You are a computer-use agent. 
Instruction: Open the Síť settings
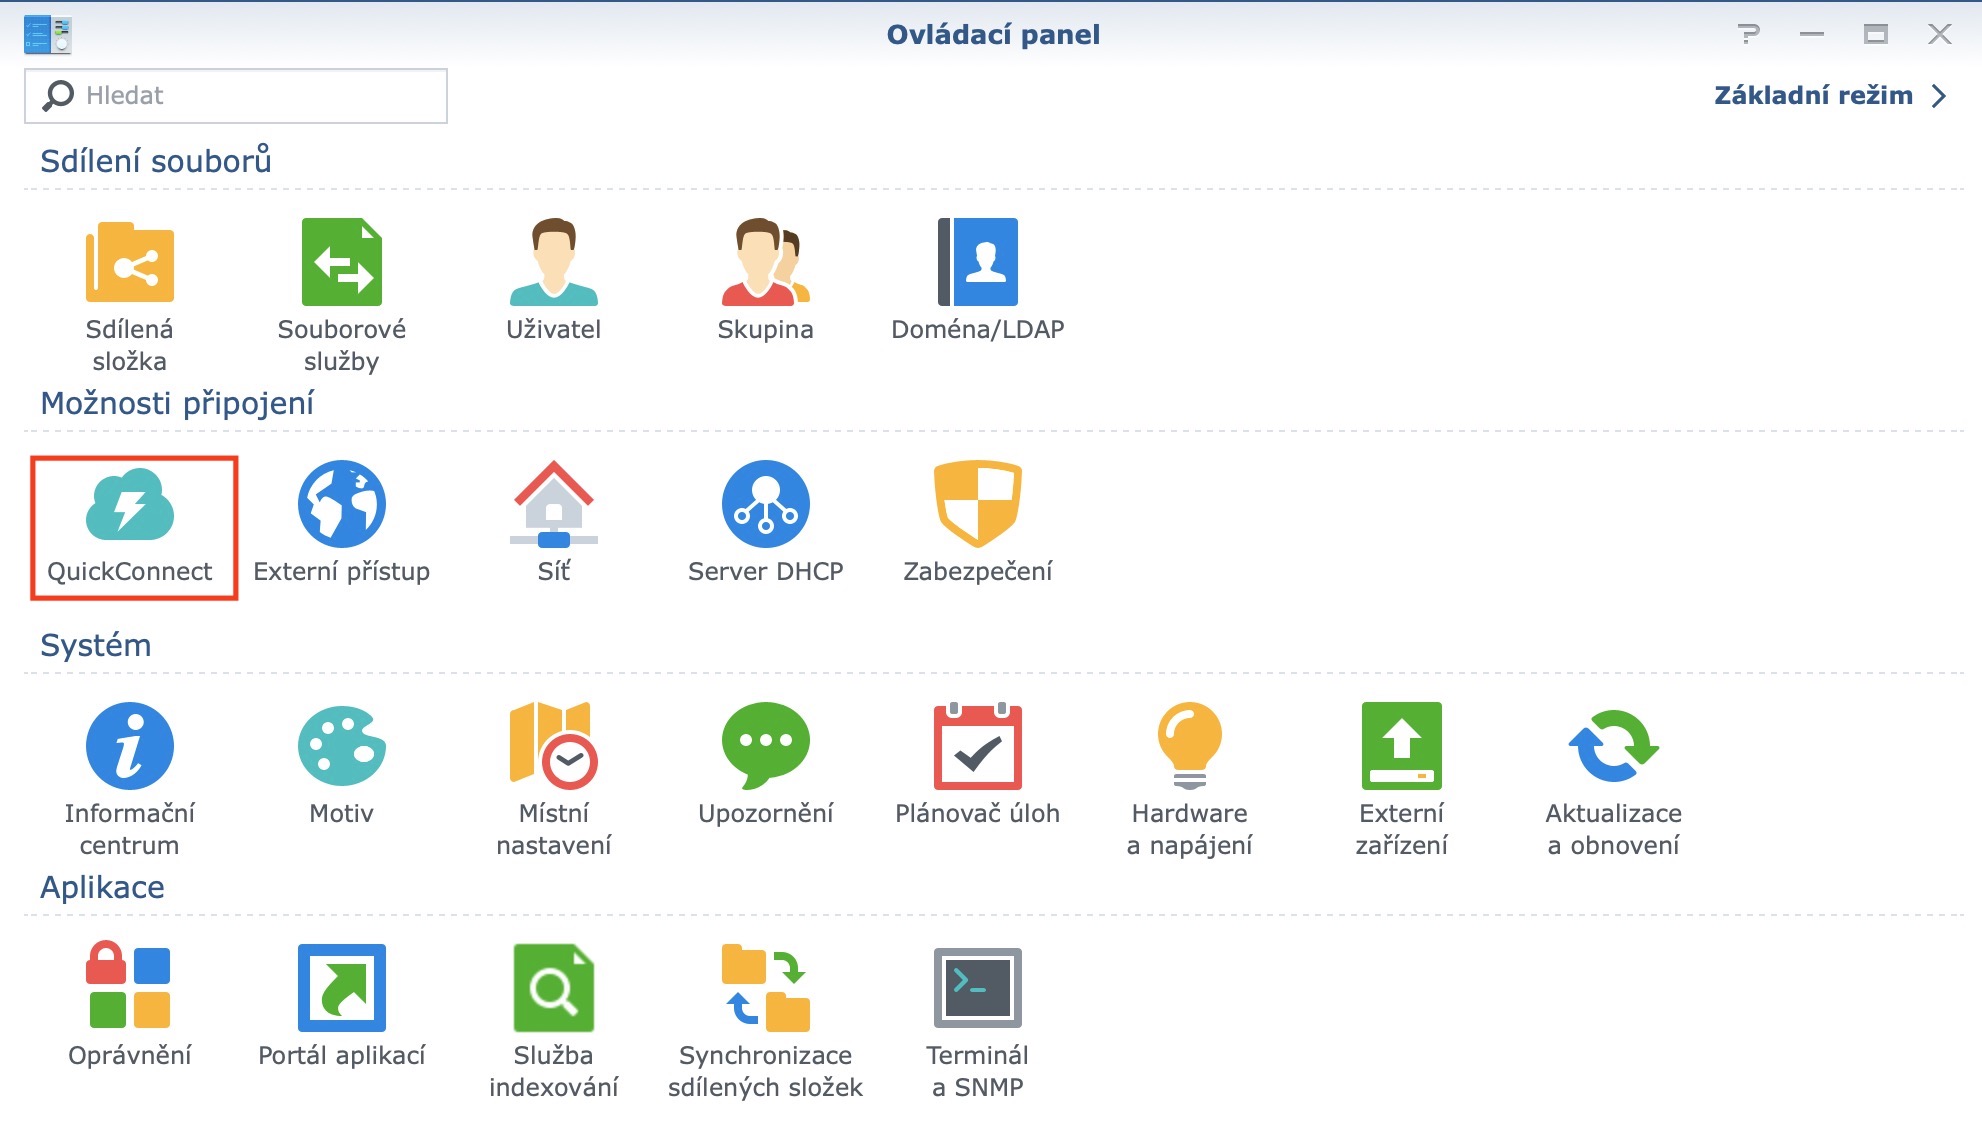click(556, 510)
